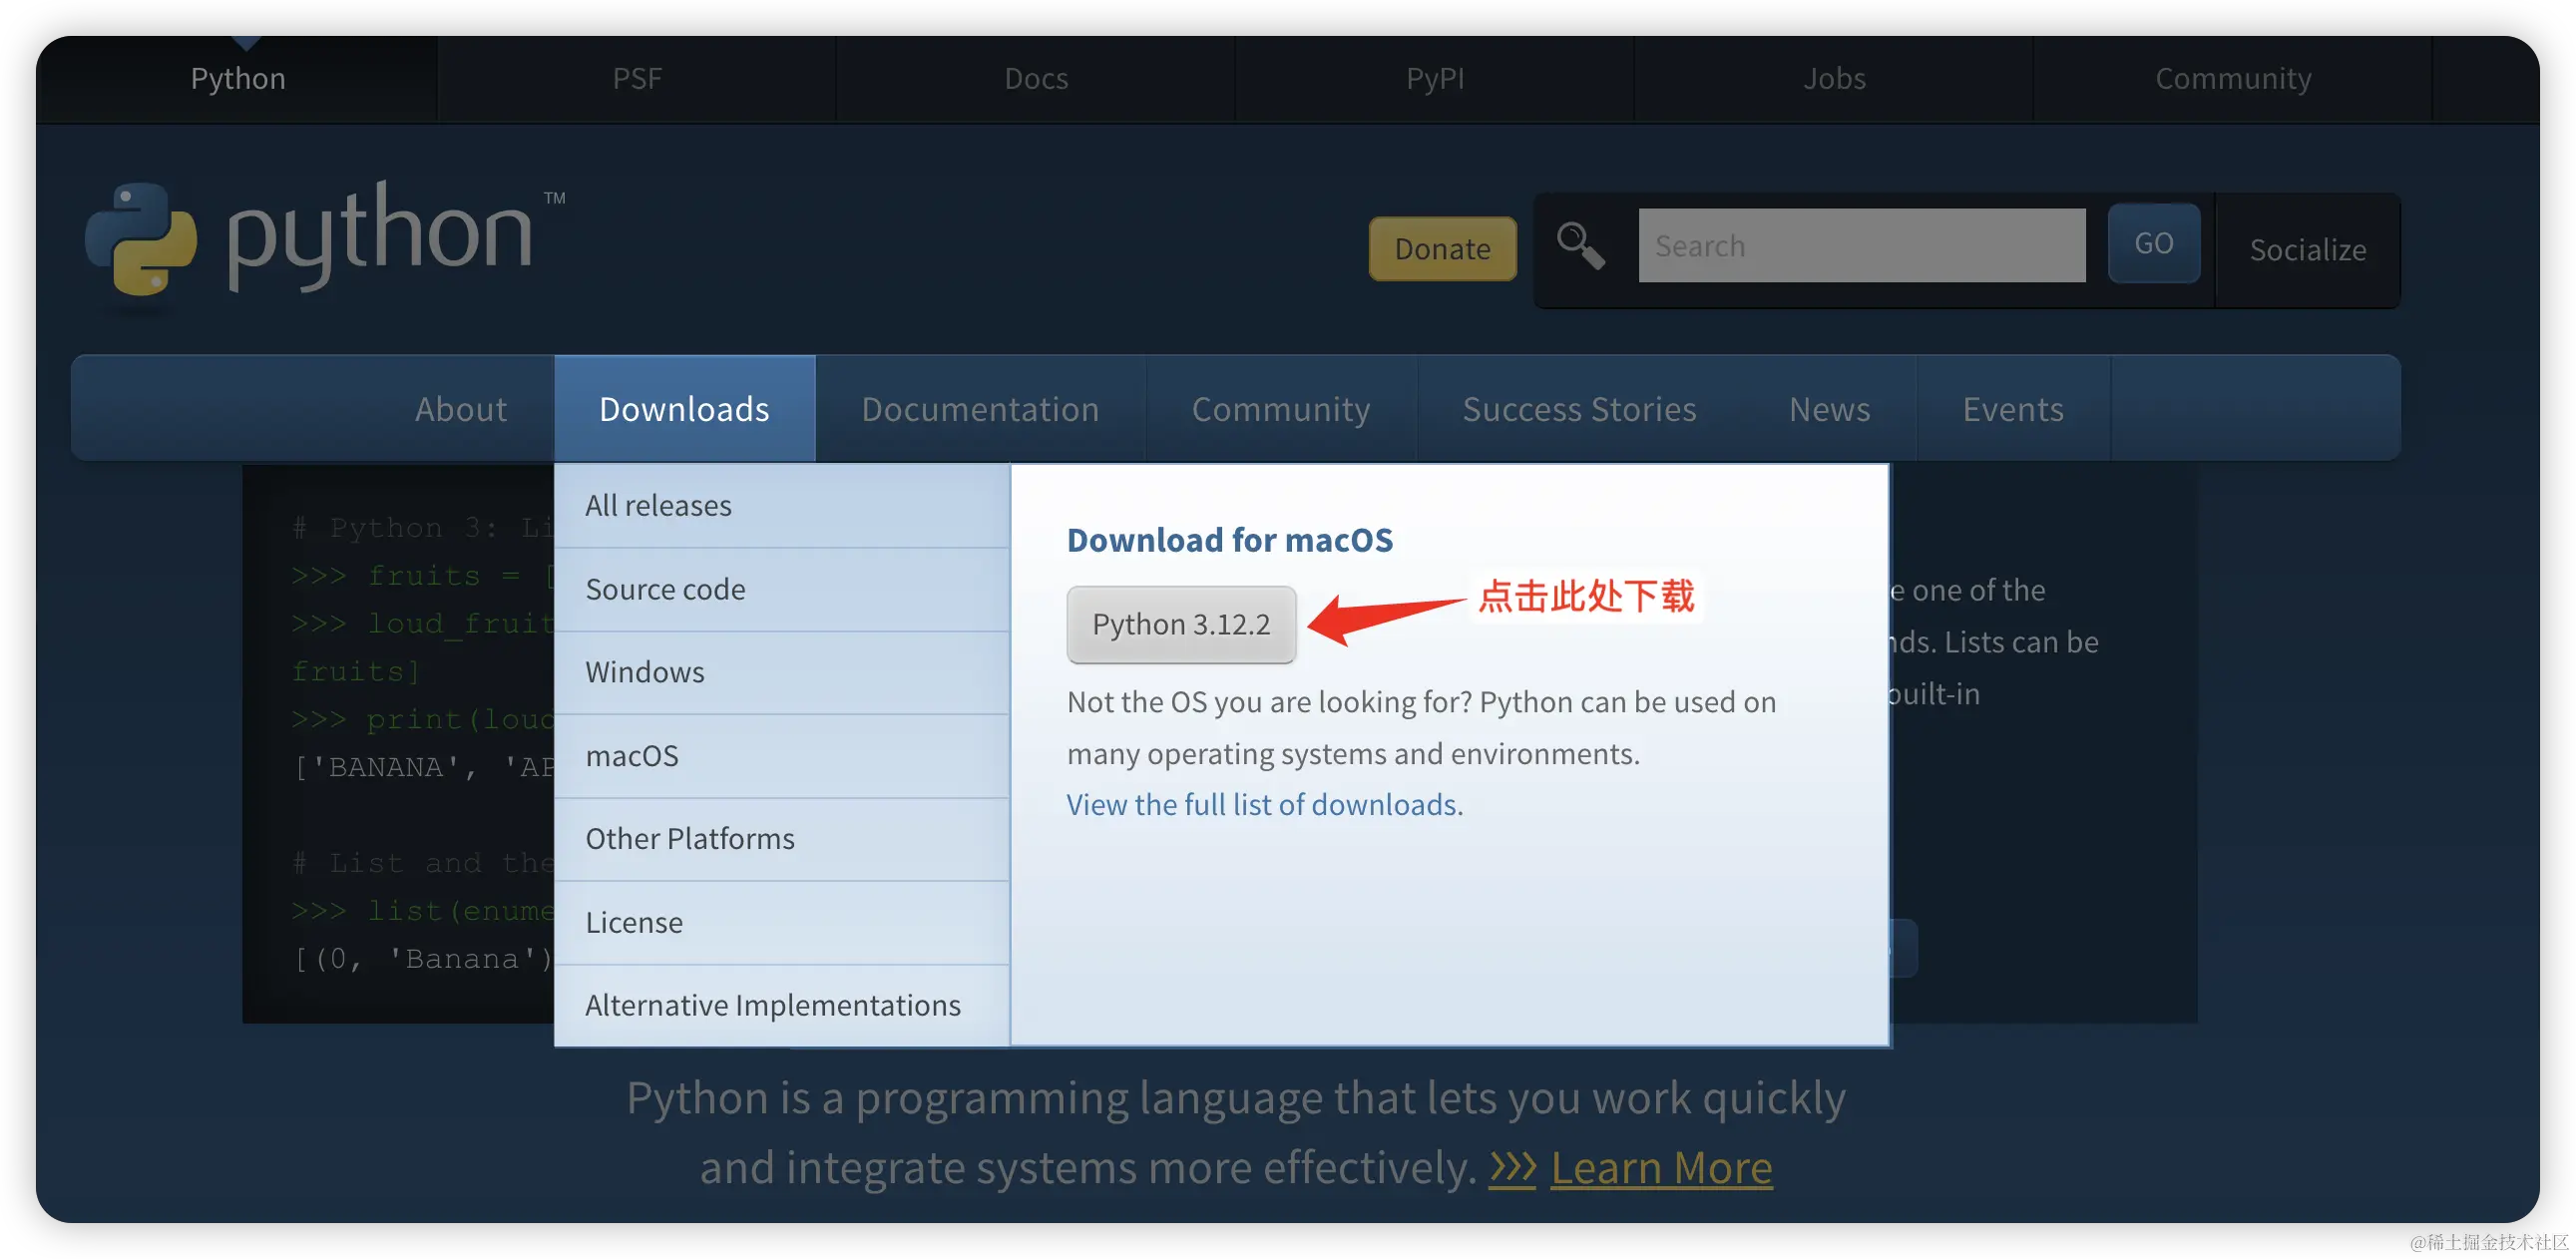Choose macOS in Downloads menu
2576x1259 pixels.
point(781,755)
